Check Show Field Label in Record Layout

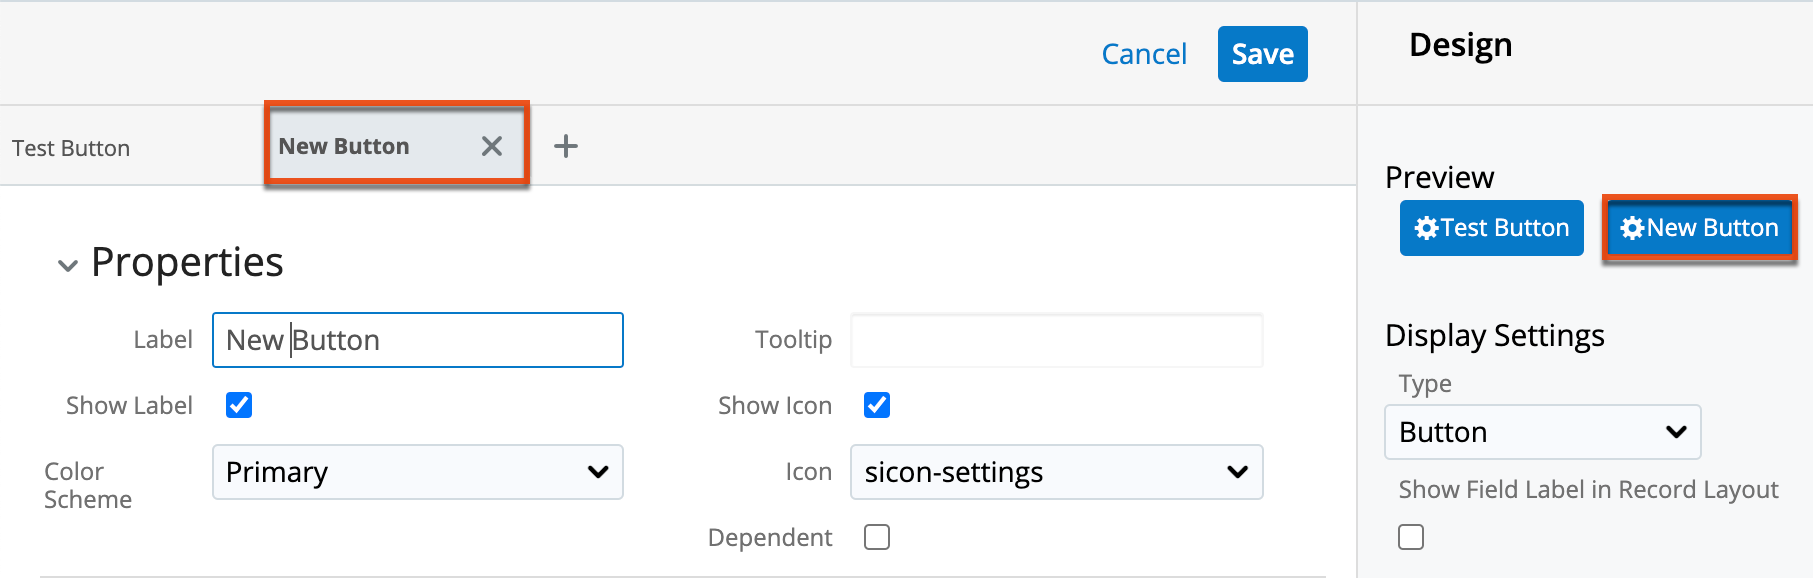tap(1410, 537)
